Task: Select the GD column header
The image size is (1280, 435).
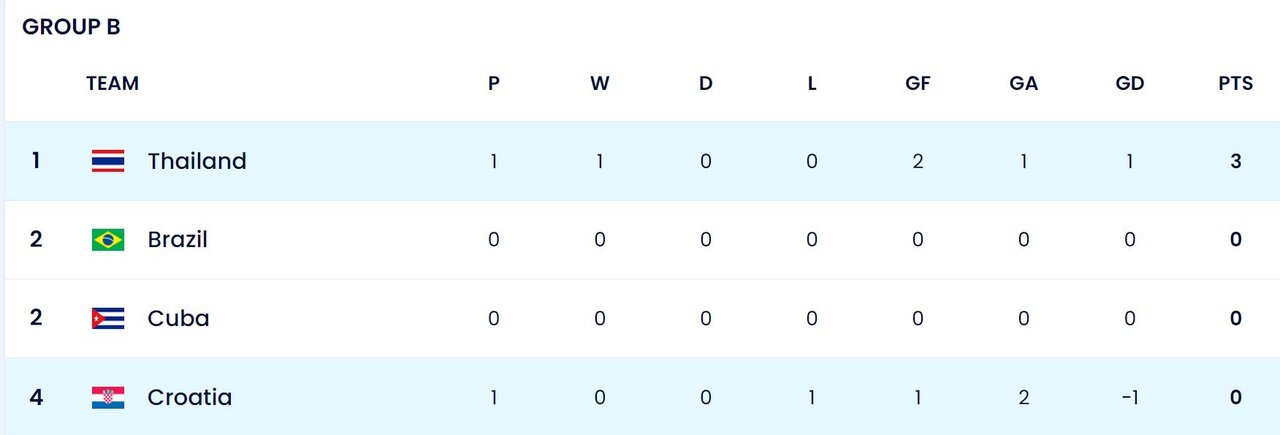Action: point(1130,84)
